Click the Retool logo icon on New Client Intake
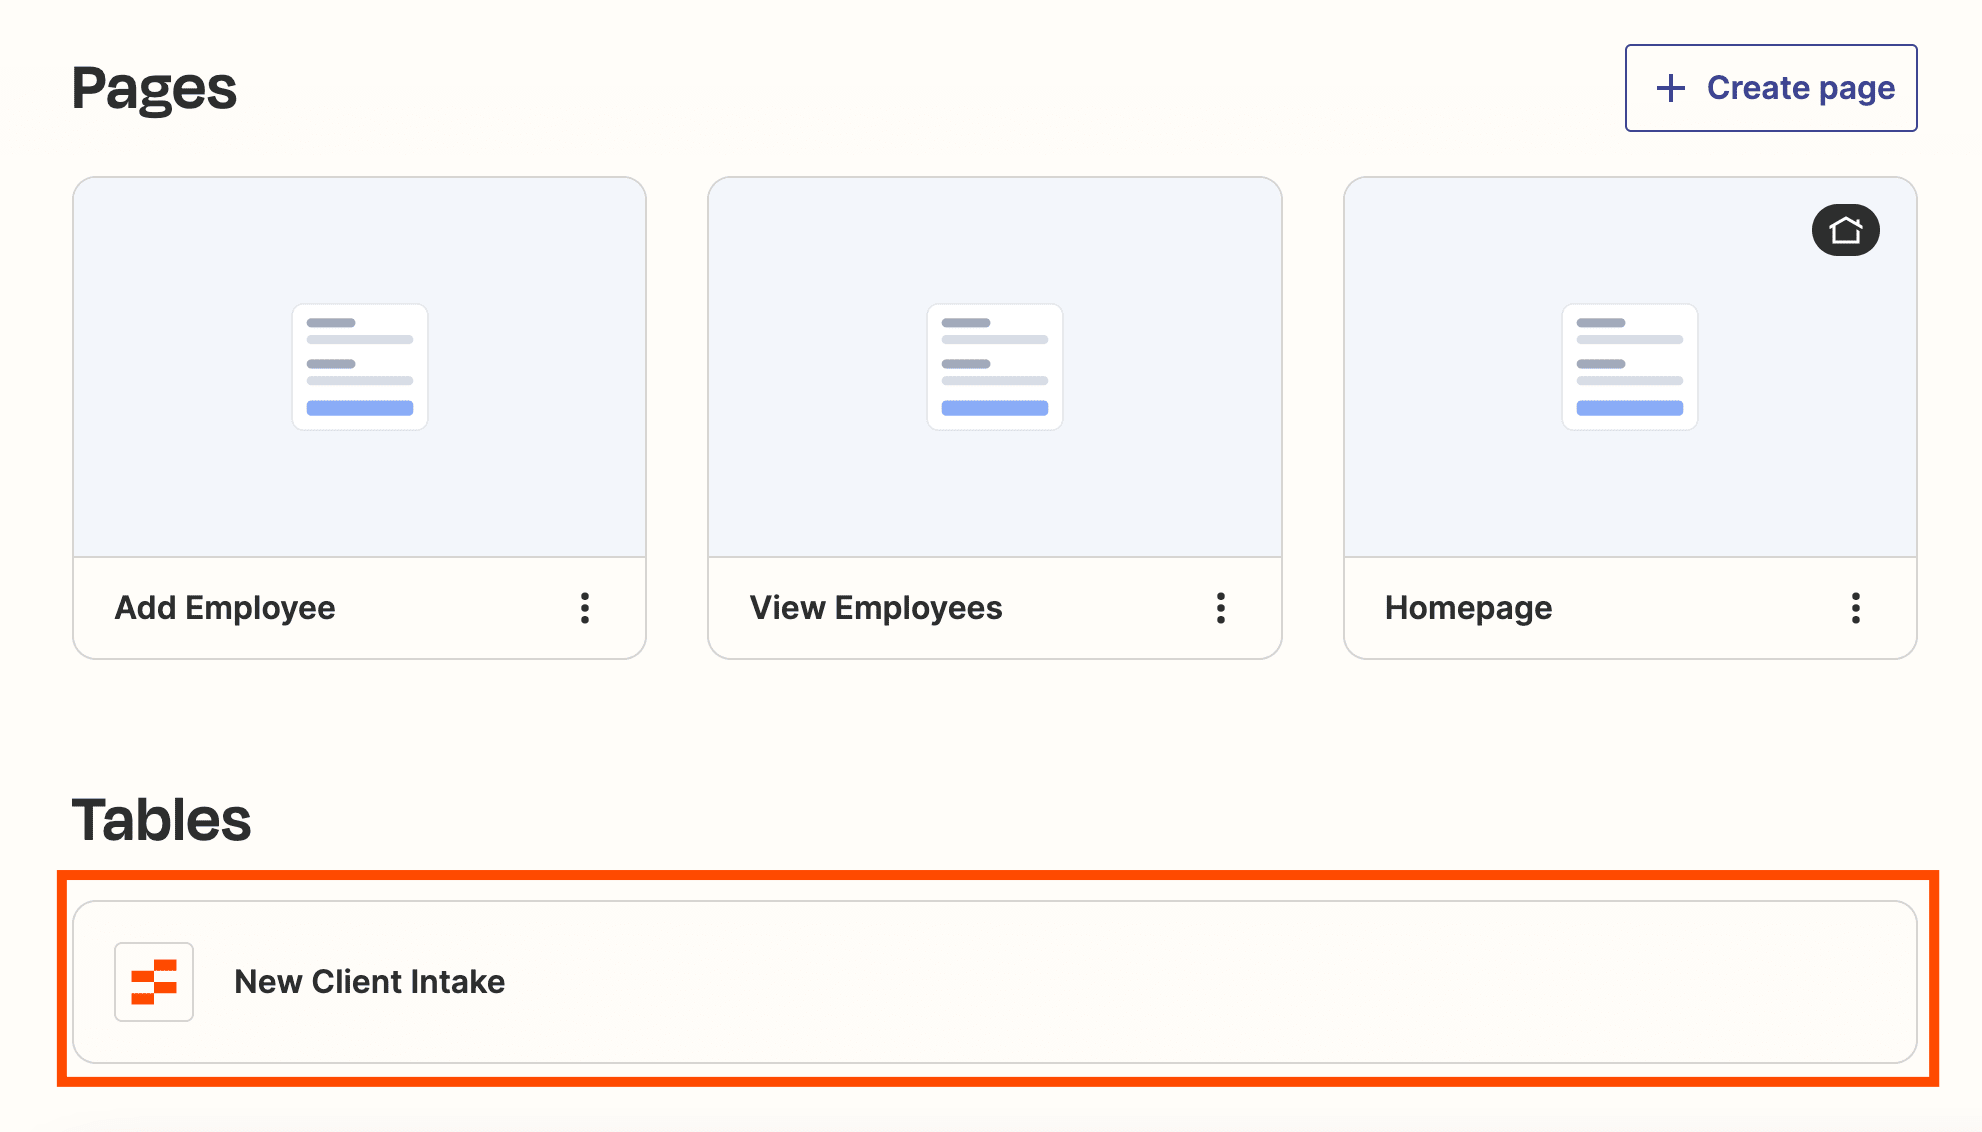 click(152, 981)
